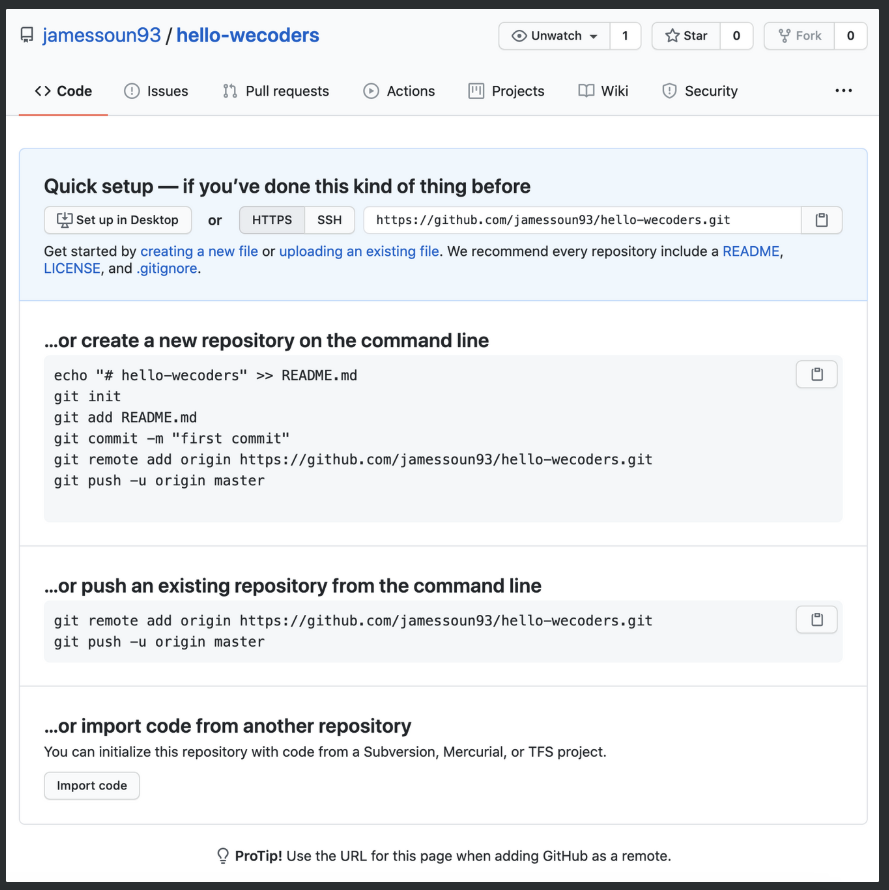Follow the uploading an existing file link
889x890 pixels.
tap(359, 251)
